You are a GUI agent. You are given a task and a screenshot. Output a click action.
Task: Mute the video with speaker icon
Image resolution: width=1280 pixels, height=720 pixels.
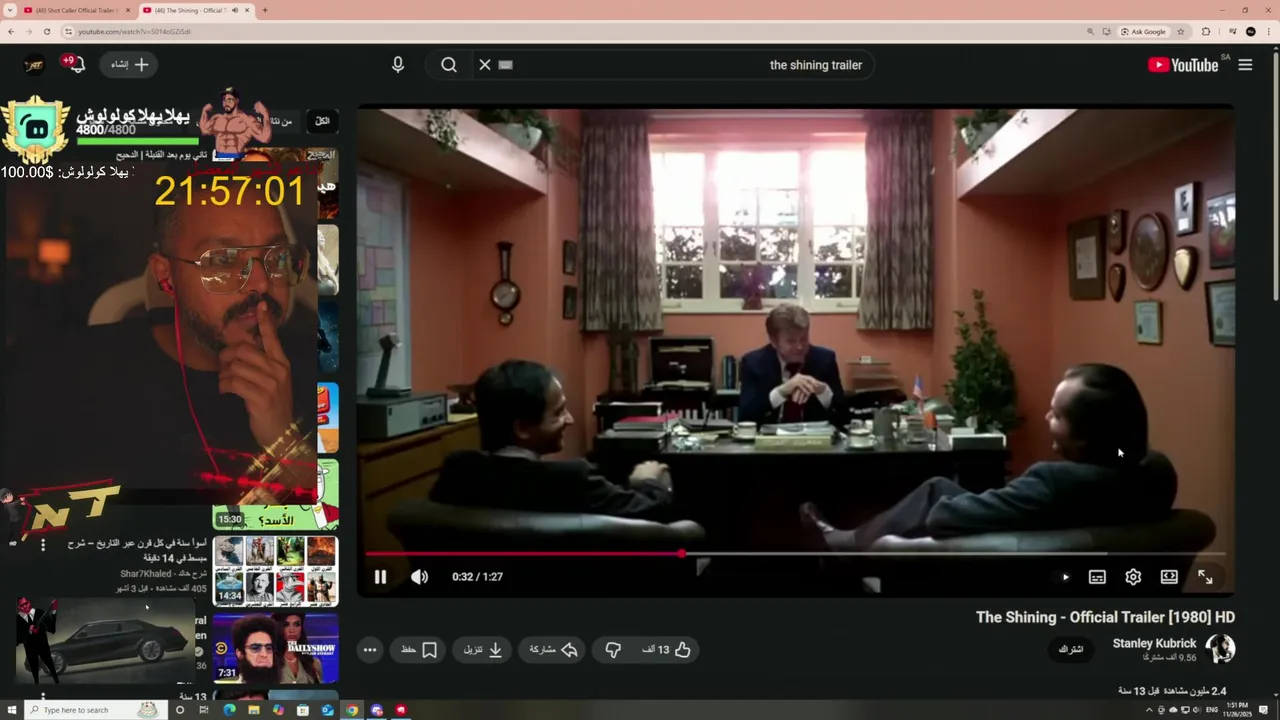[420, 577]
